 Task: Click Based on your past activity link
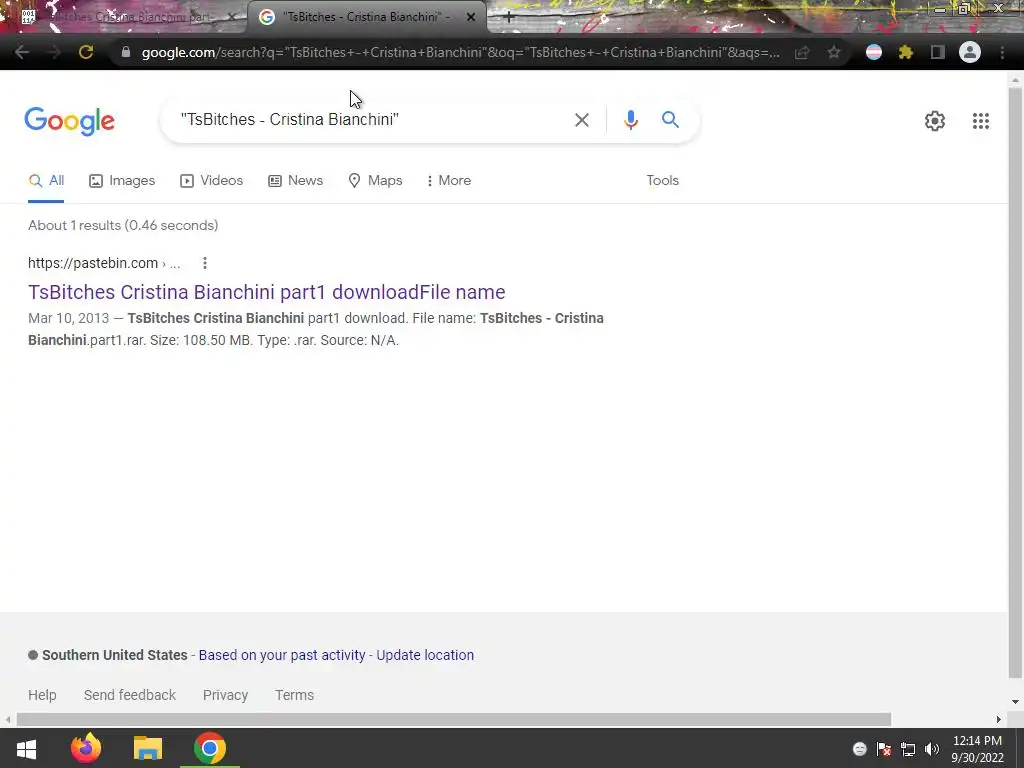[281, 655]
